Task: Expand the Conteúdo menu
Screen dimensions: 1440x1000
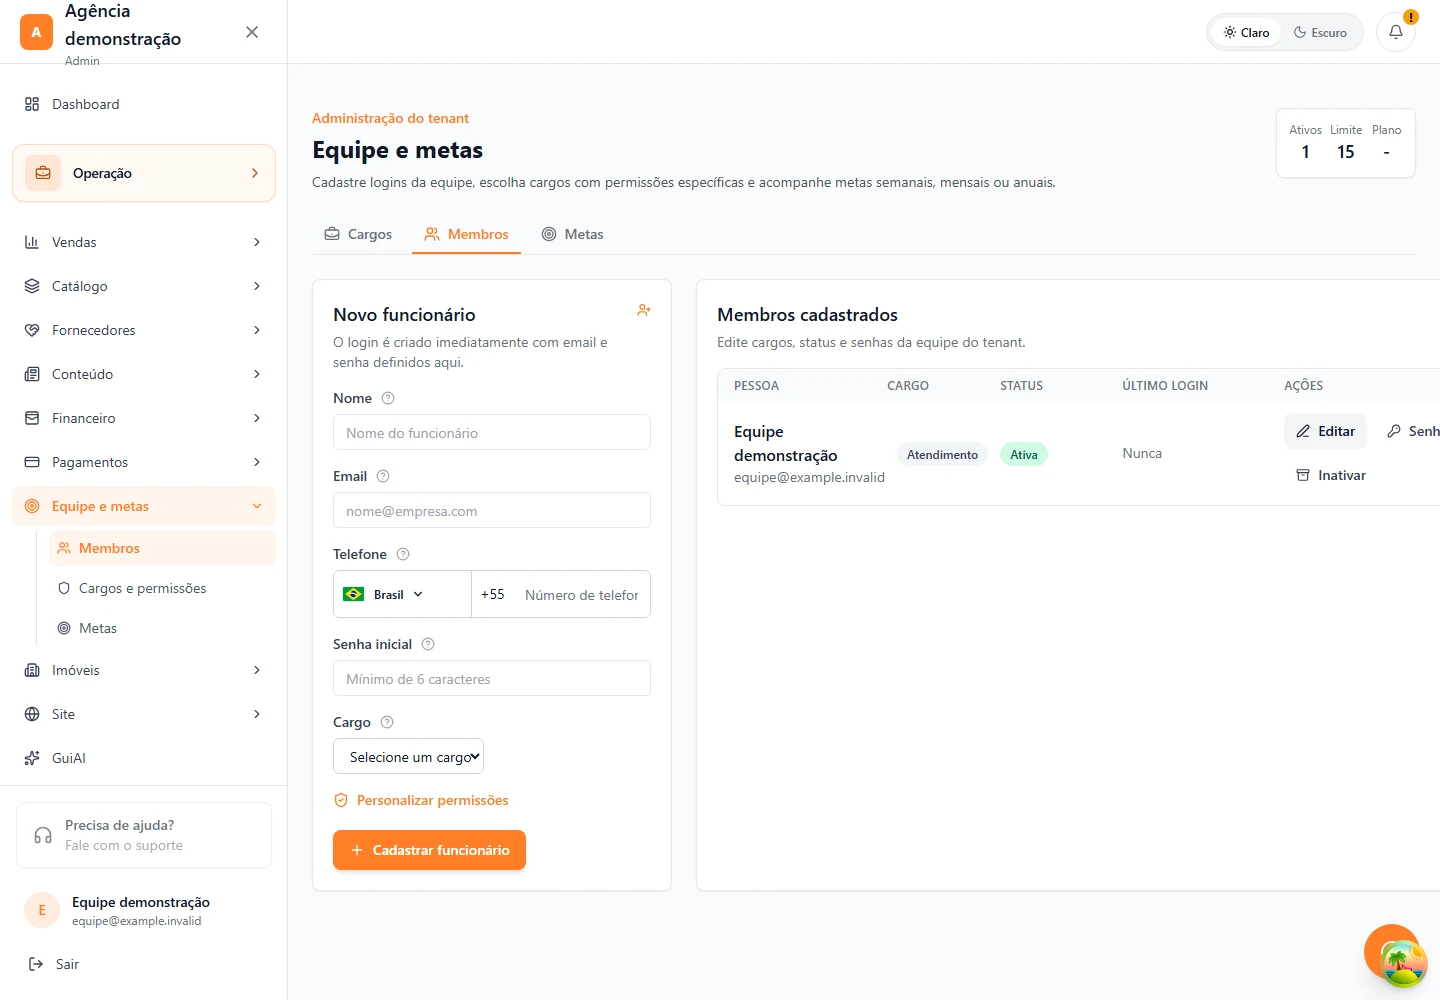Action: pos(144,374)
